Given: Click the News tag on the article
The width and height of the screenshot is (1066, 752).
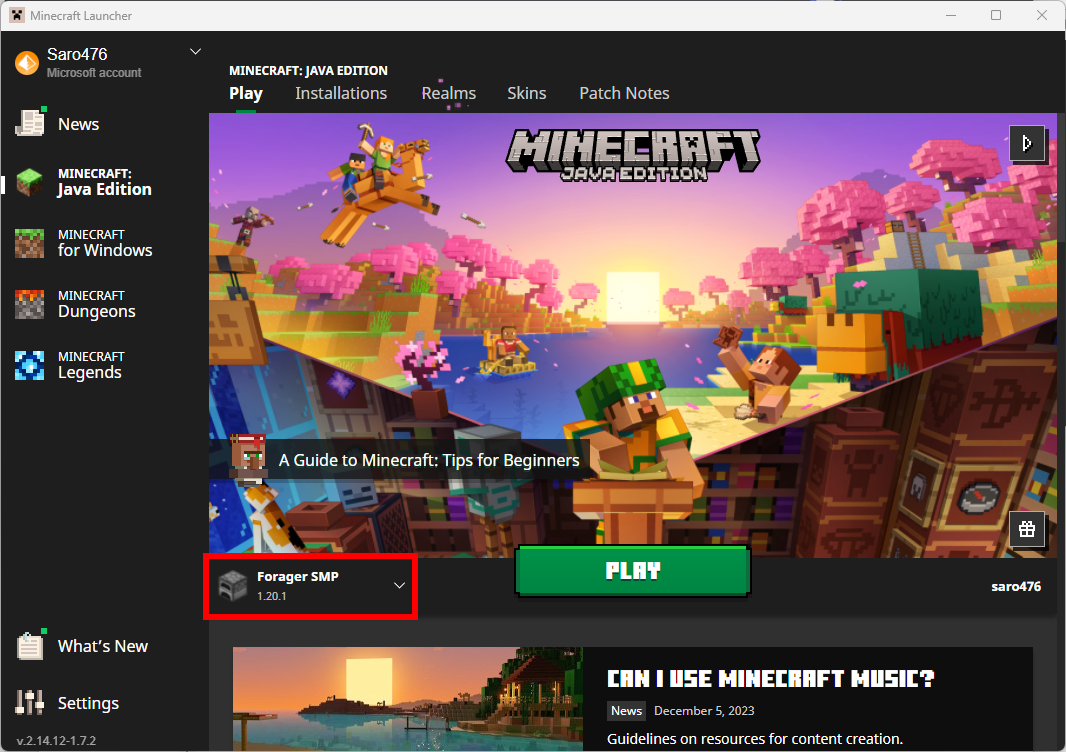Looking at the screenshot, I should [626, 711].
